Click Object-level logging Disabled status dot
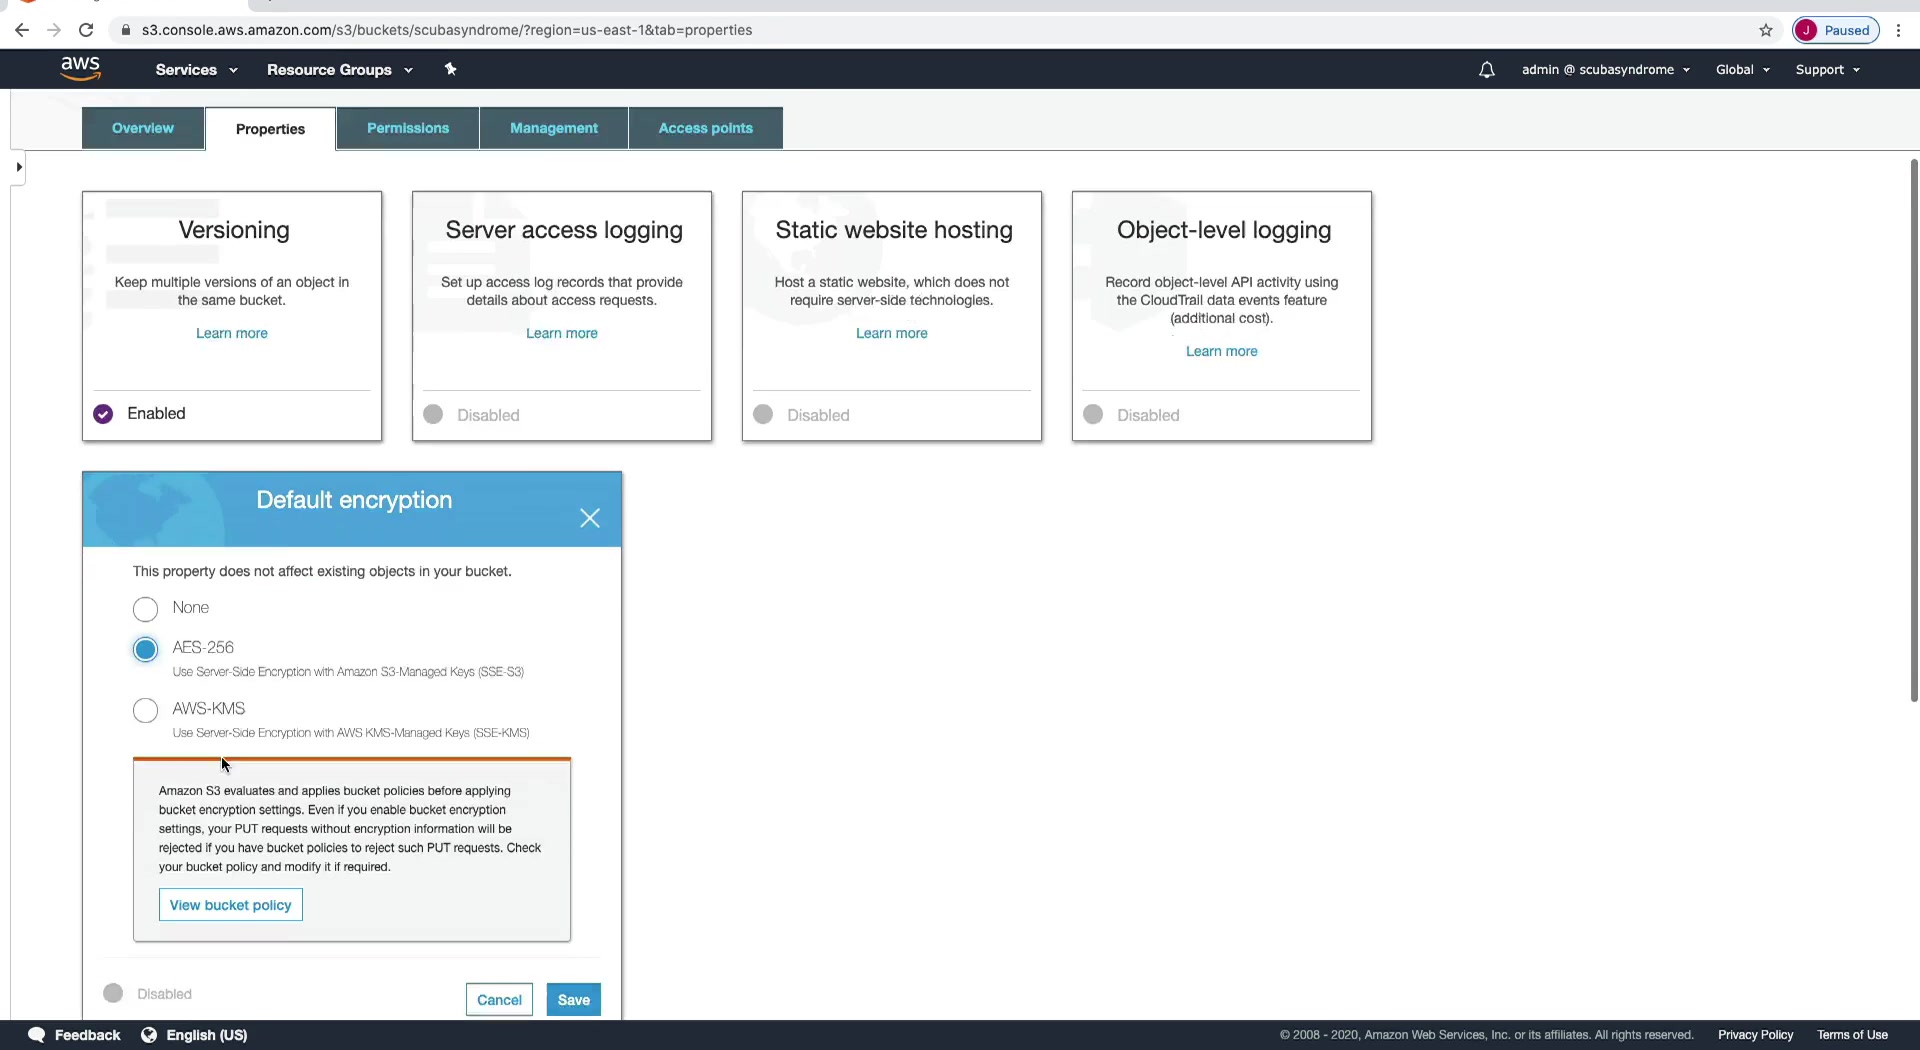Viewport: 1920px width, 1050px height. [x=1093, y=414]
